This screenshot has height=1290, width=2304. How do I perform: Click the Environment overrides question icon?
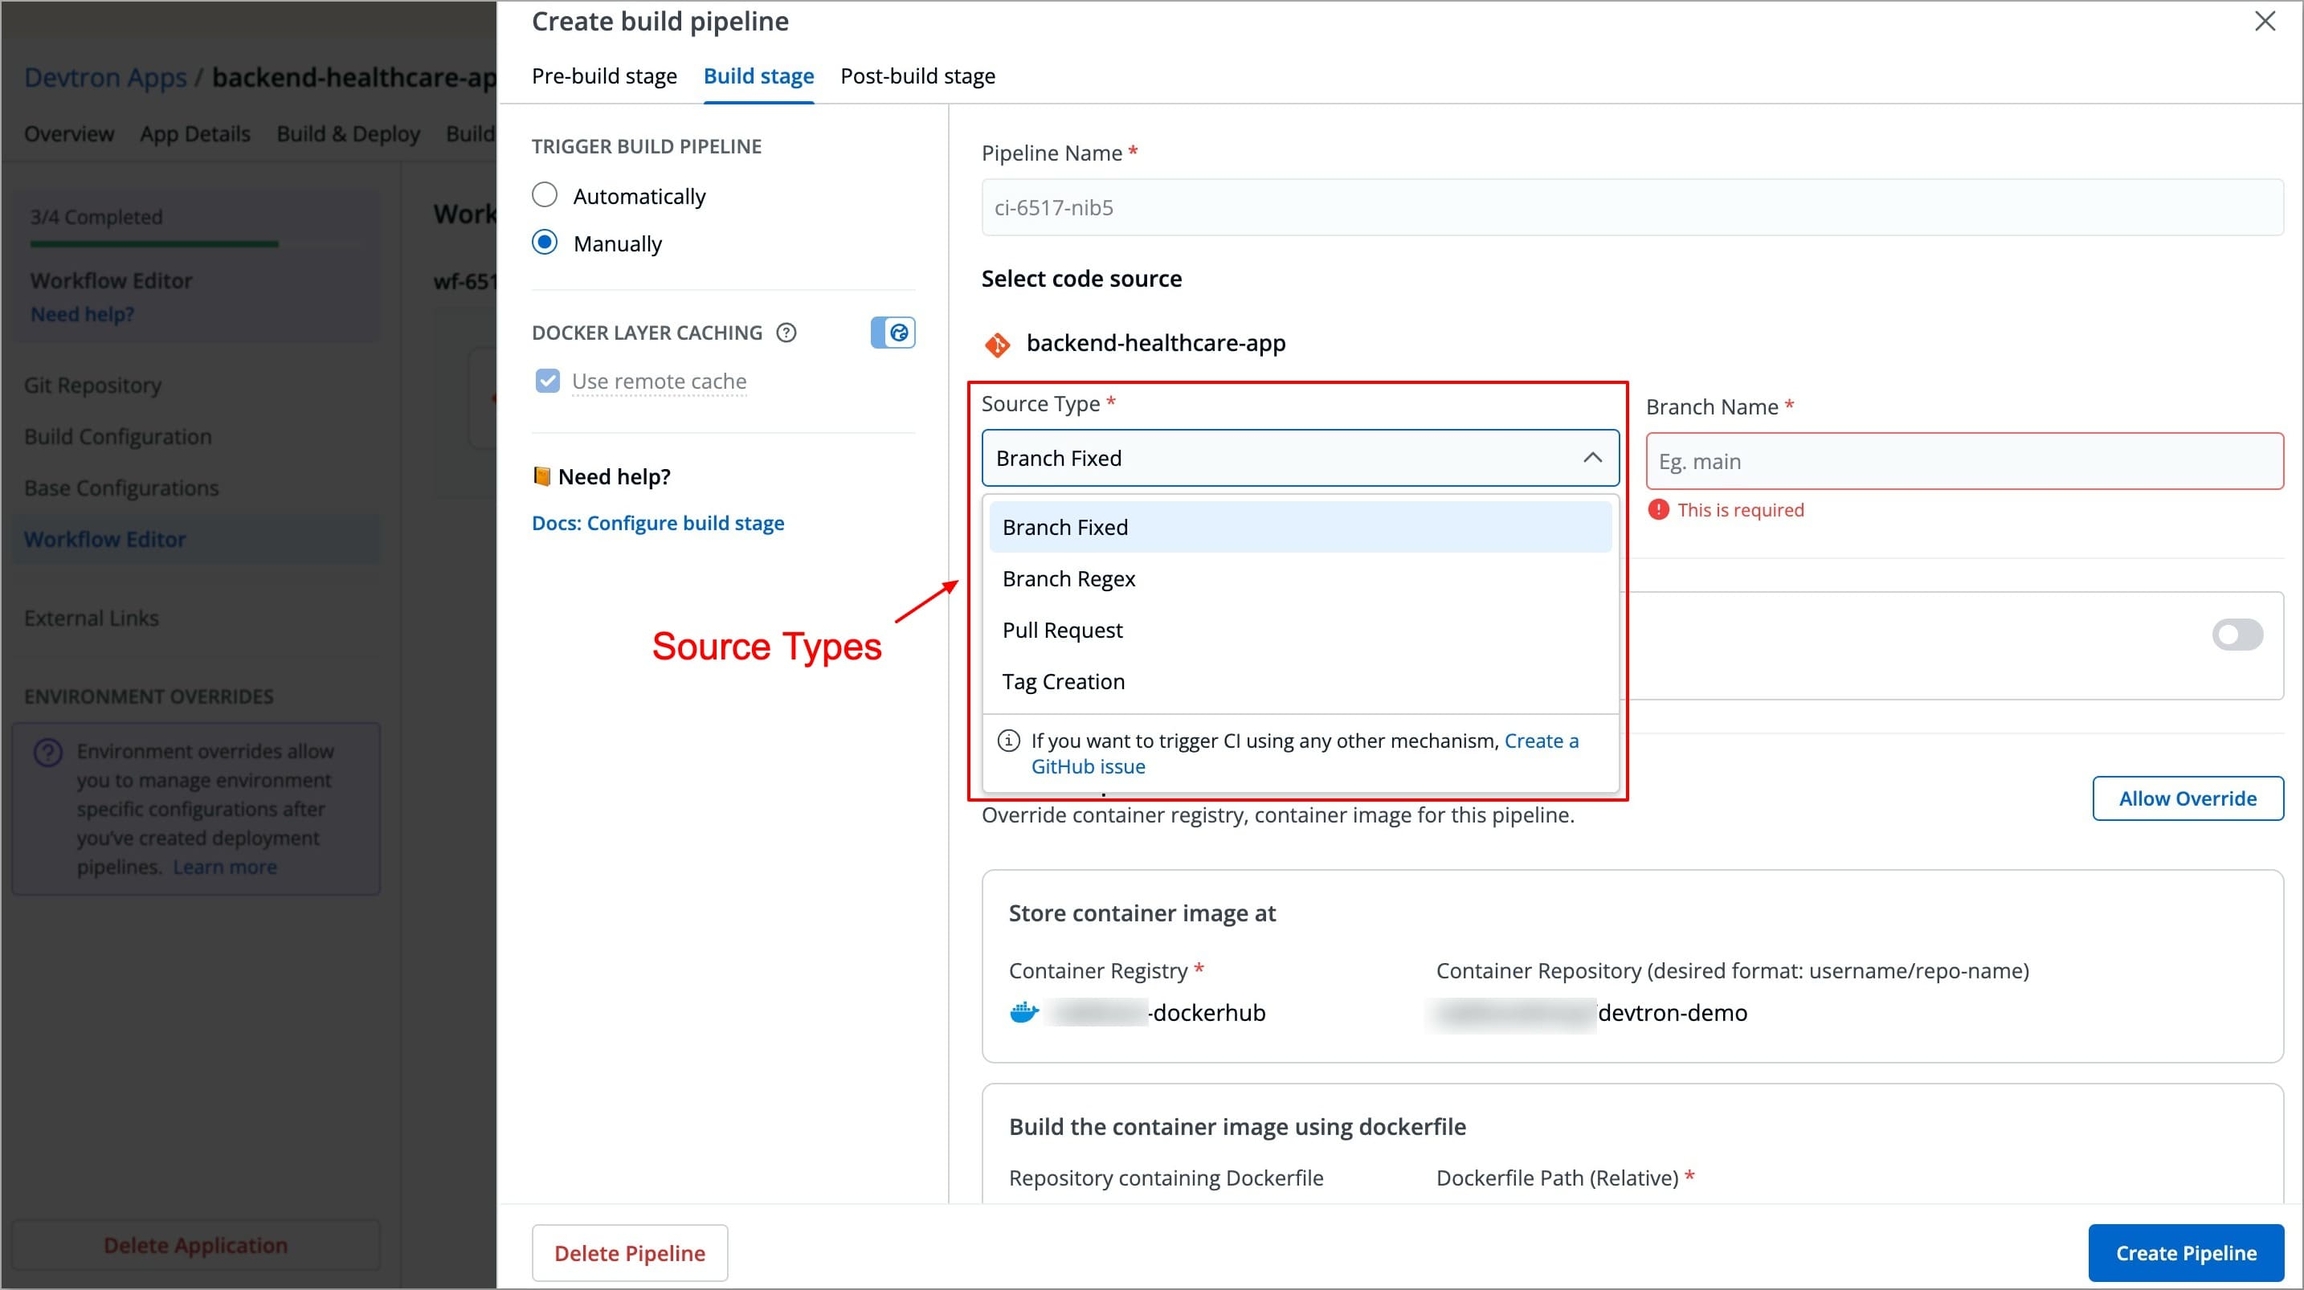[48, 752]
